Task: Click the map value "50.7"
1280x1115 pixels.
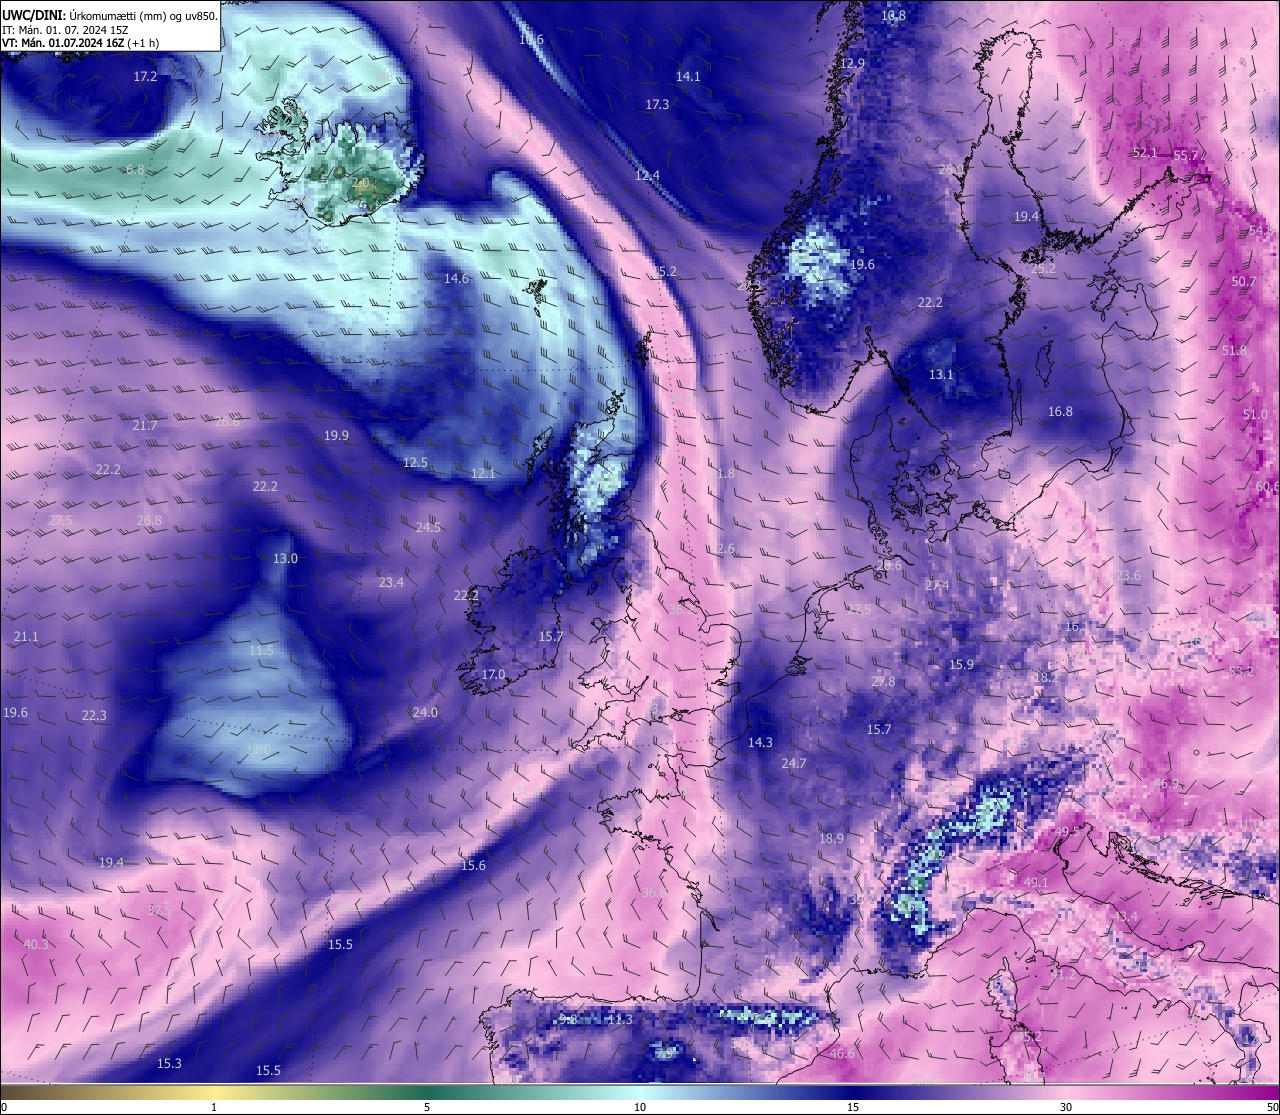Action: click(1243, 282)
